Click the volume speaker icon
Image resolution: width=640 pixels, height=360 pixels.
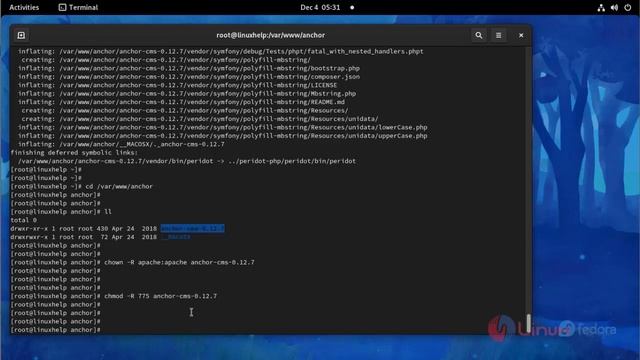coord(614,7)
